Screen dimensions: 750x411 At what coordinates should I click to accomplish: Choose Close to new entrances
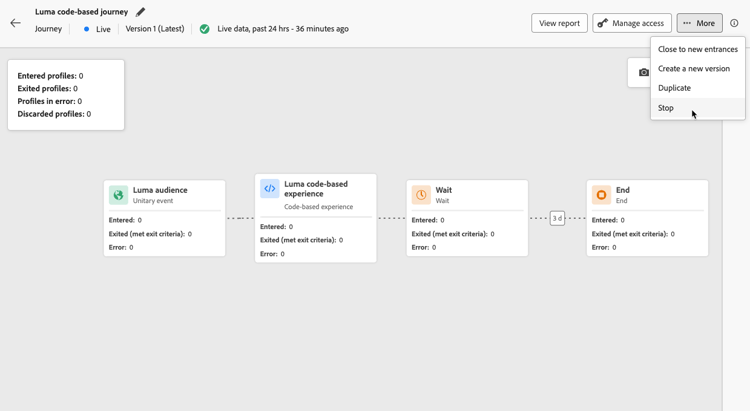click(697, 49)
